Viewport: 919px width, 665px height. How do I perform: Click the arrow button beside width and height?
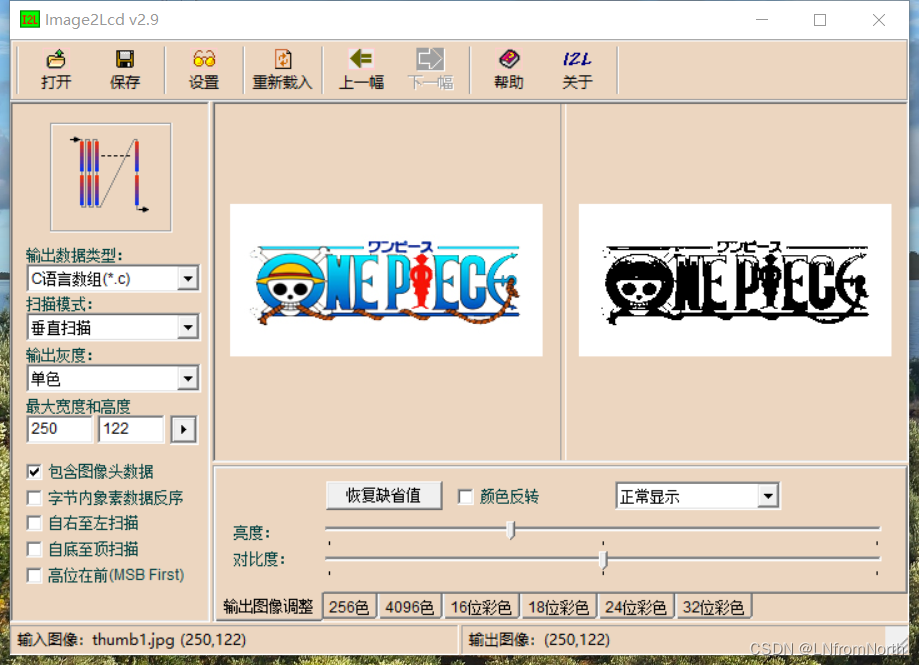pyautogui.click(x=183, y=429)
